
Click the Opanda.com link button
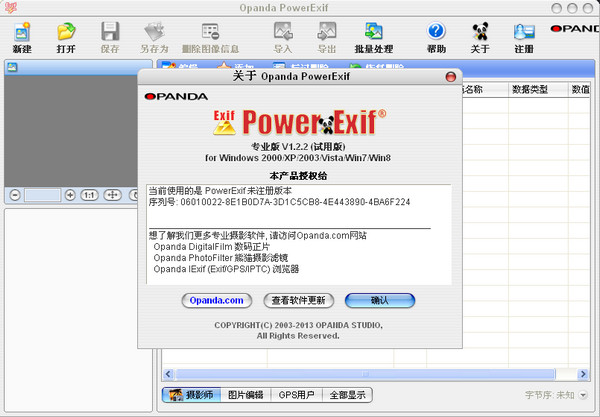pos(214,300)
